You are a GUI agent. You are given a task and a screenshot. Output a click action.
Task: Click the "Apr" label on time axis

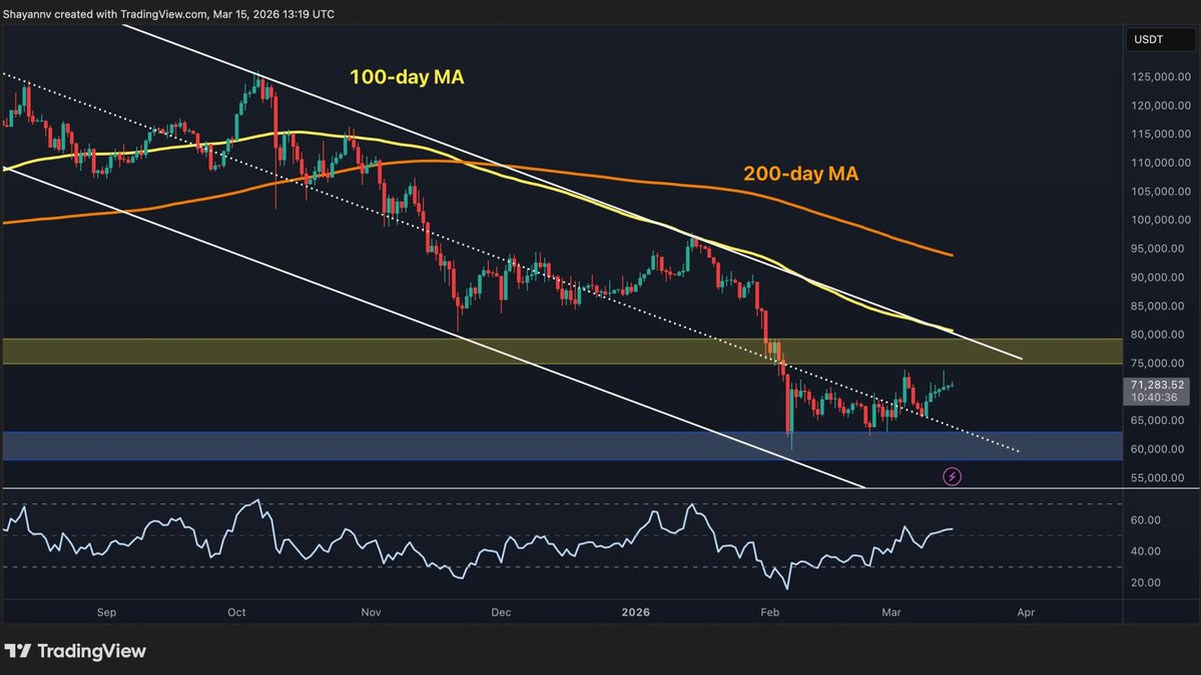pyautogui.click(x=1024, y=612)
